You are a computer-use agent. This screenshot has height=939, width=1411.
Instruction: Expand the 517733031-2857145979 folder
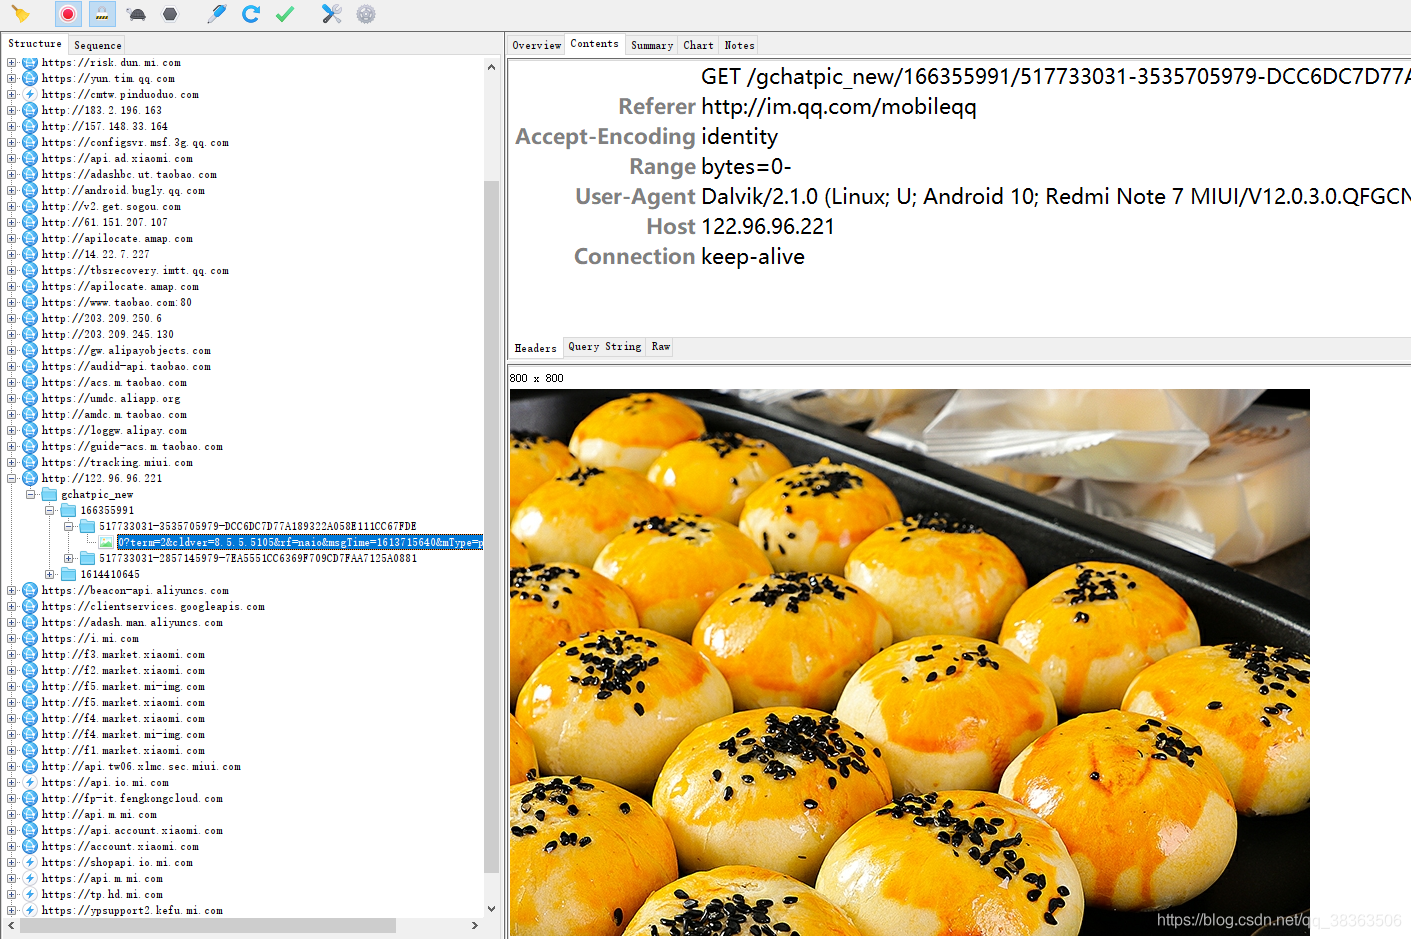point(69,559)
